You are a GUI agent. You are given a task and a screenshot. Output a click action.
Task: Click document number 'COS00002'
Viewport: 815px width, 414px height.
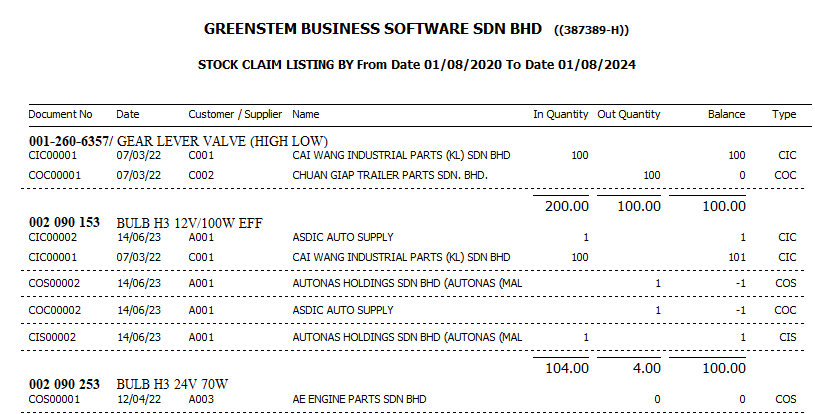click(55, 284)
